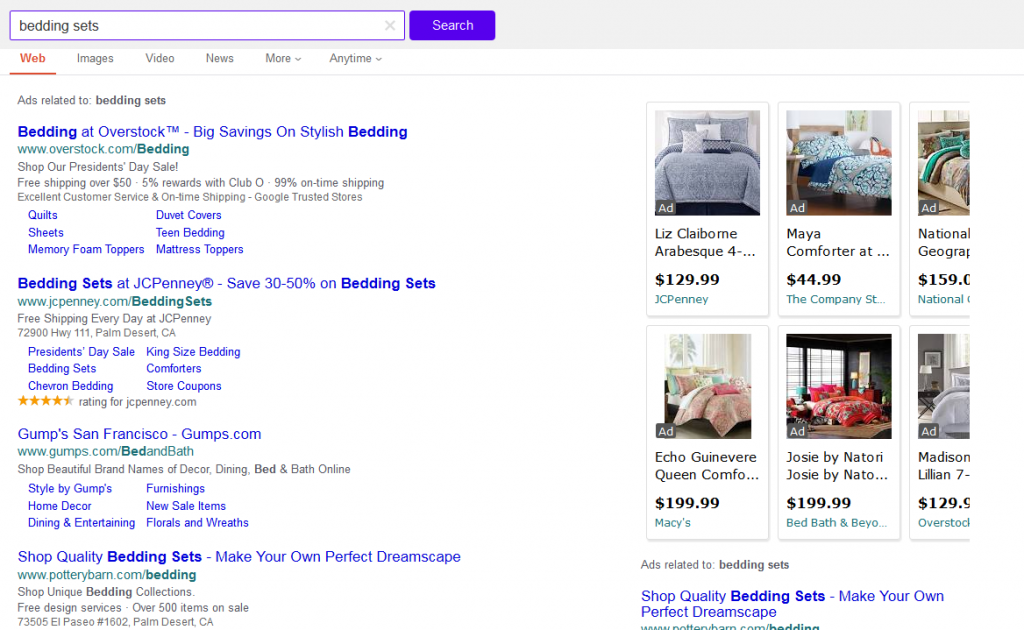Open the Anytime time filter dropdown
Viewport: 1024px width, 630px height.
point(356,59)
